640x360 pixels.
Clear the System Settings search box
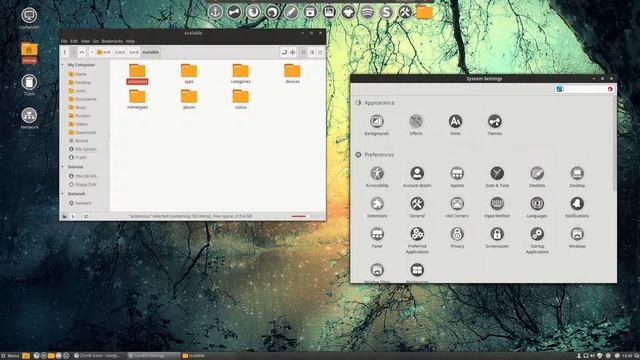pos(610,89)
